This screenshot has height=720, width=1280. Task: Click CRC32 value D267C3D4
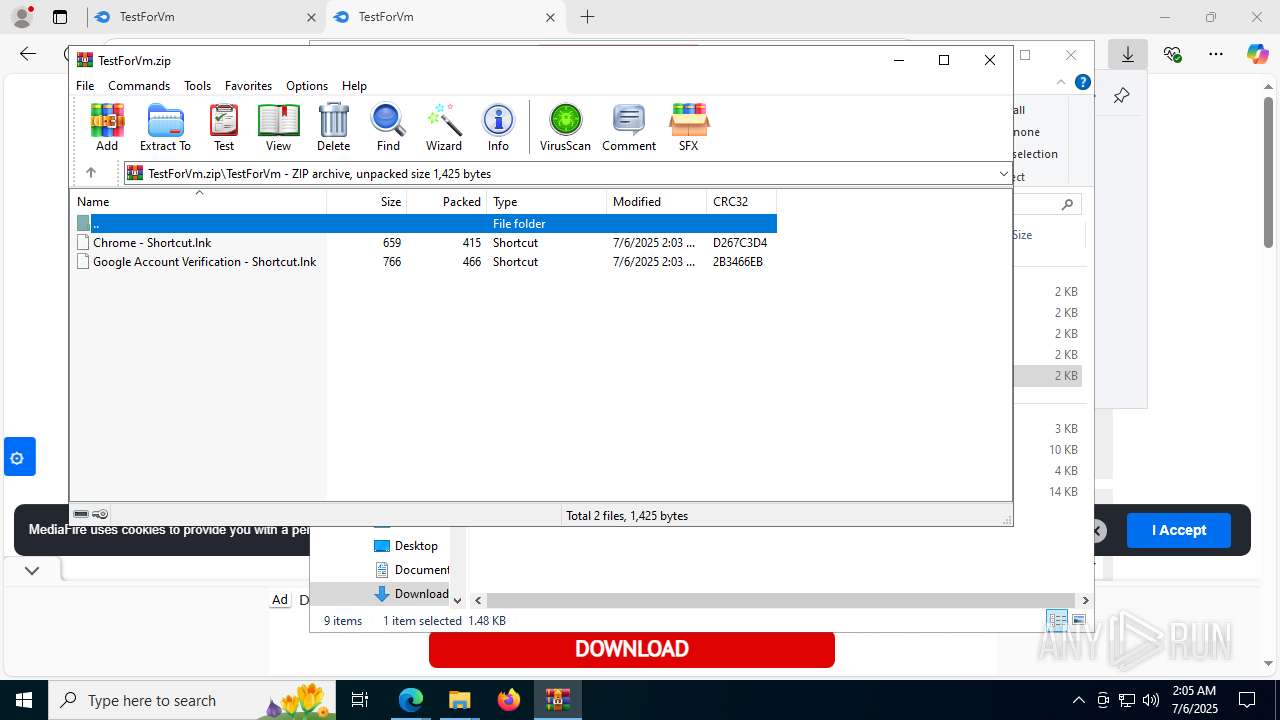[x=739, y=243]
